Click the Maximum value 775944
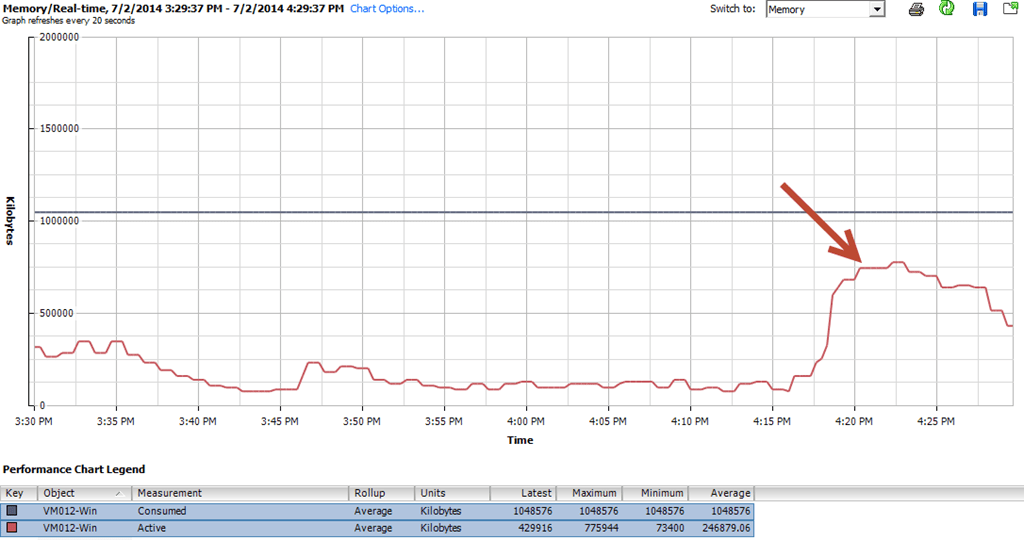Viewport: 1024px width, 540px height. [x=601, y=528]
